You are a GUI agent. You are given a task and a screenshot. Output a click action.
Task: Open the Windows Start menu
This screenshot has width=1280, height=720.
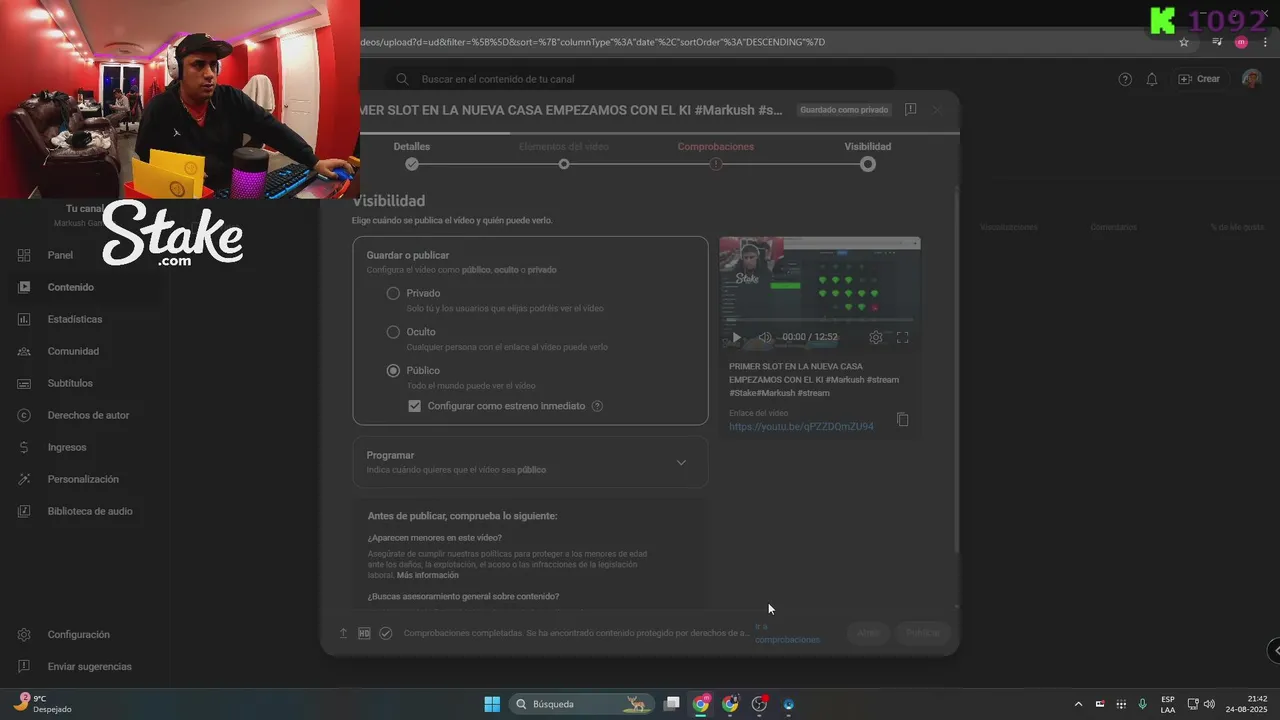click(492, 704)
